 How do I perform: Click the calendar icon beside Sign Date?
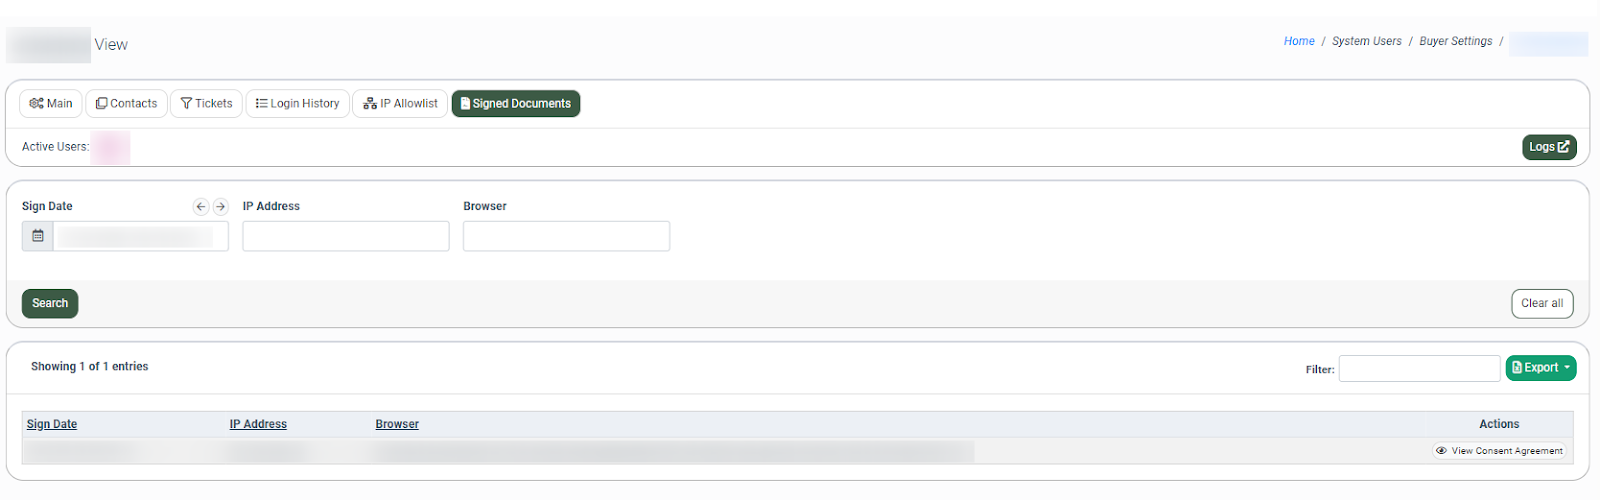(x=38, y=236)
